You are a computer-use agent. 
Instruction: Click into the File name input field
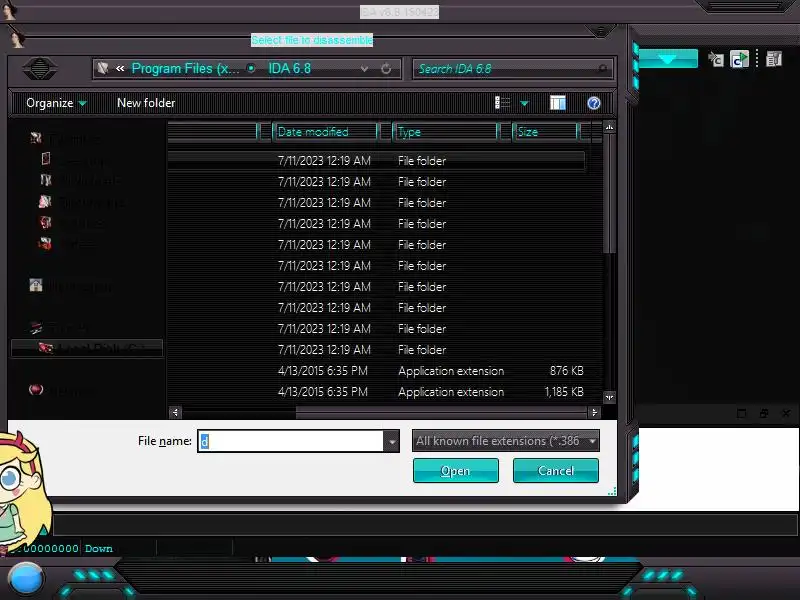coord(290,441)
